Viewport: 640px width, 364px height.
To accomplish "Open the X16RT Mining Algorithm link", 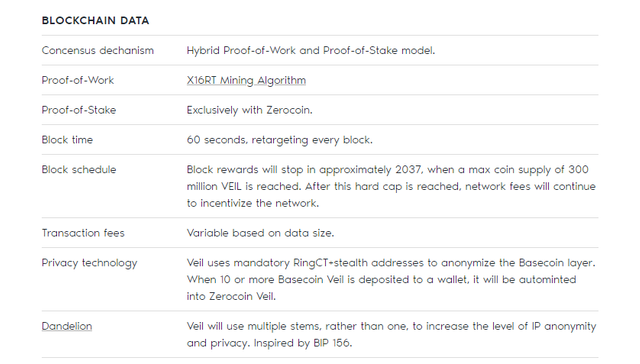I will coord(246,80).
